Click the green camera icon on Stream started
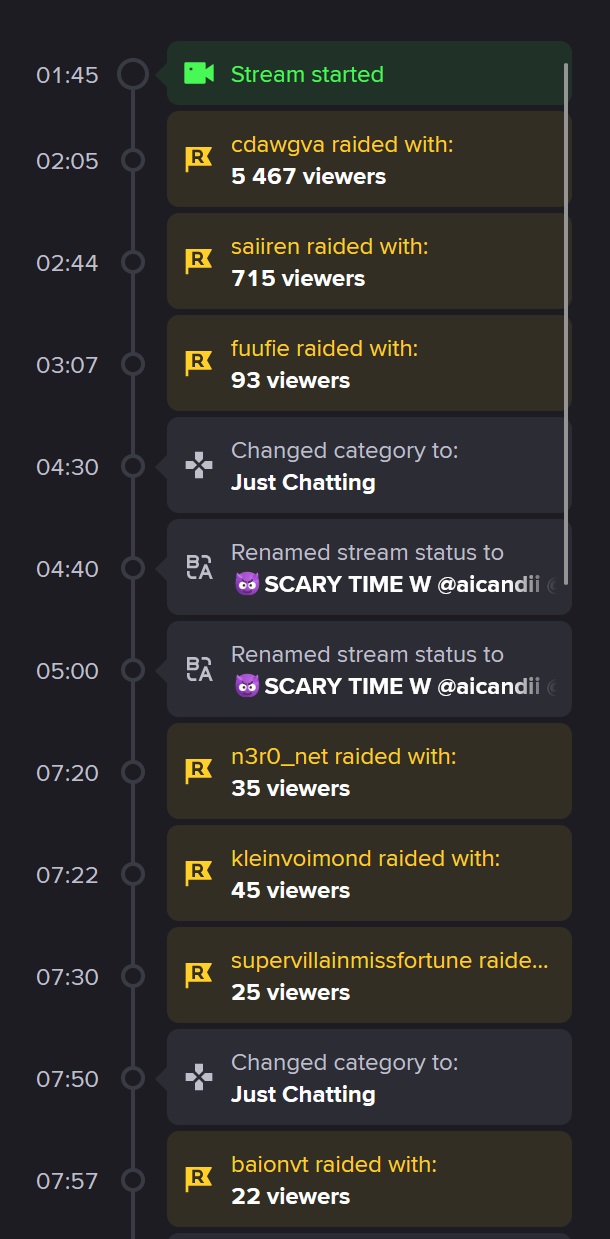This screenshot has width=610, height=1239. (x=199, y=73)
